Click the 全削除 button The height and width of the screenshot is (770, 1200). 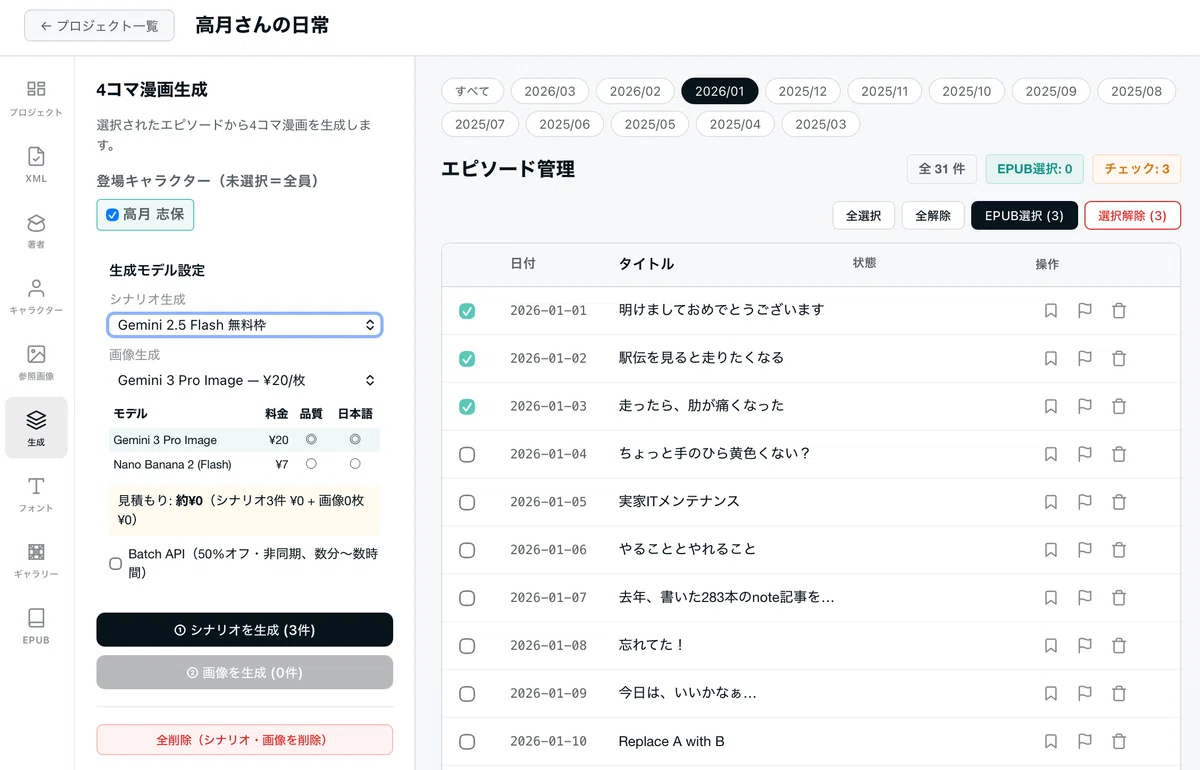[245, 740]
